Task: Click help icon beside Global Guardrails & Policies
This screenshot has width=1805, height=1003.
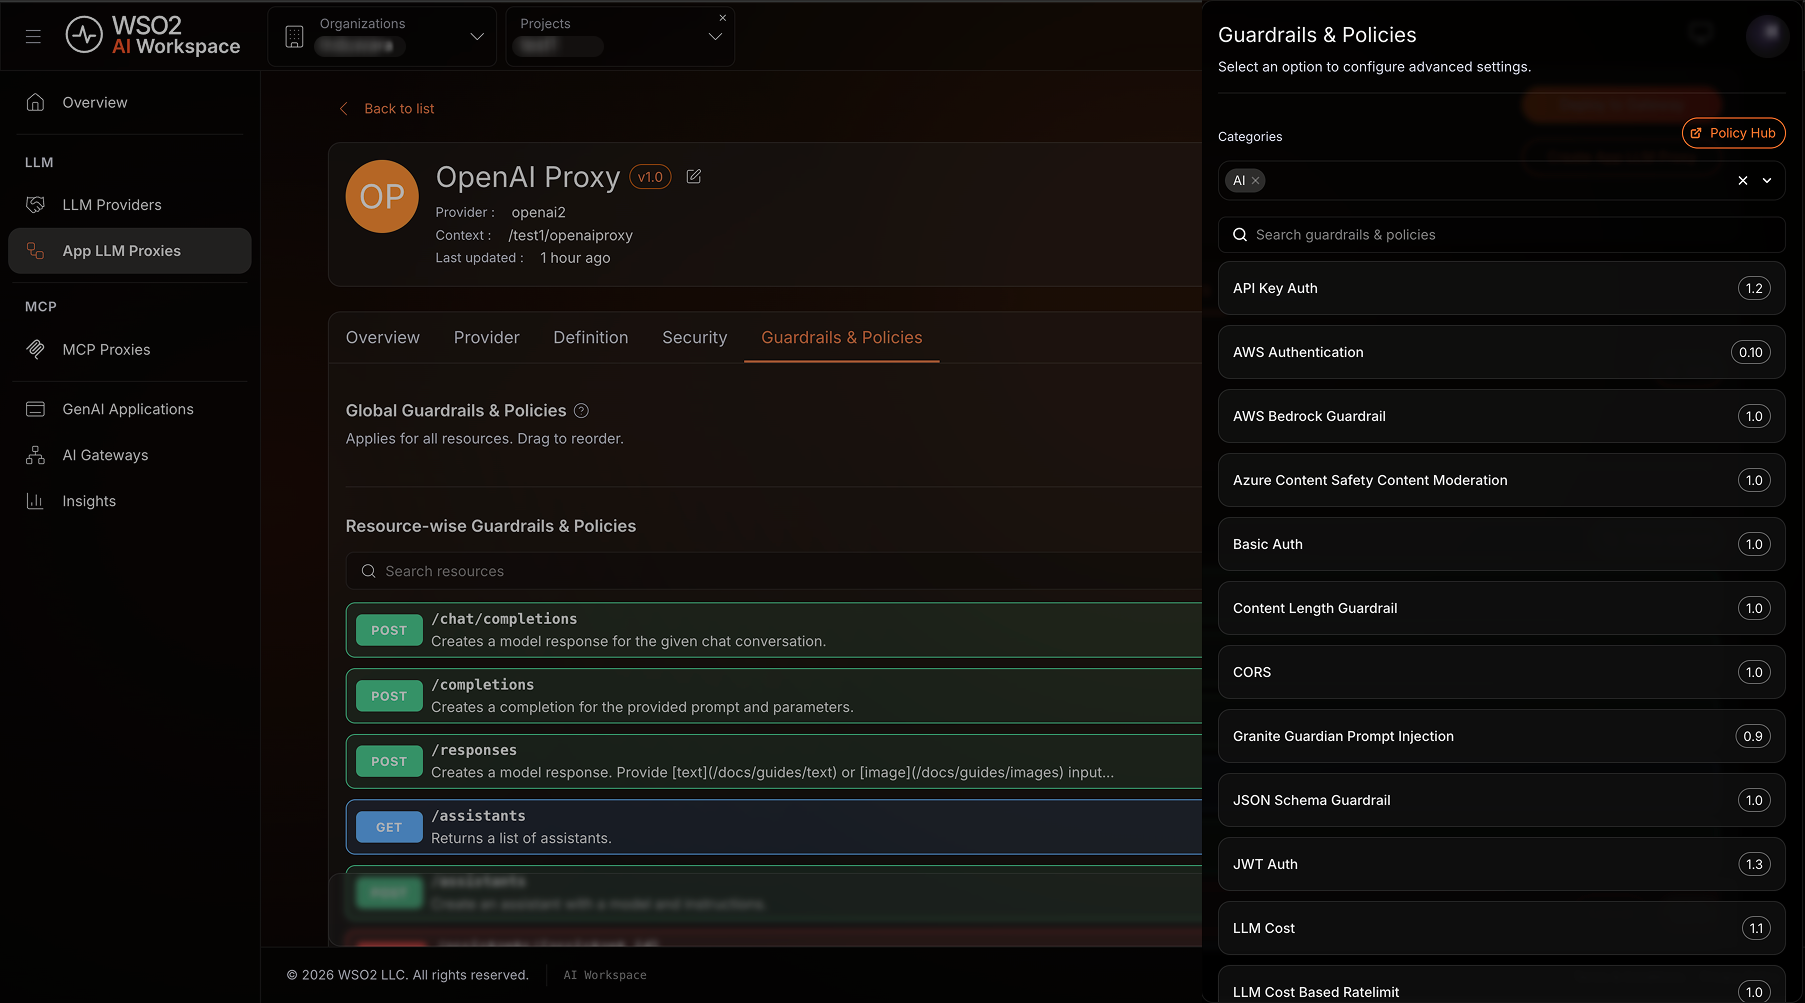Action: click(x=582, y=411)
